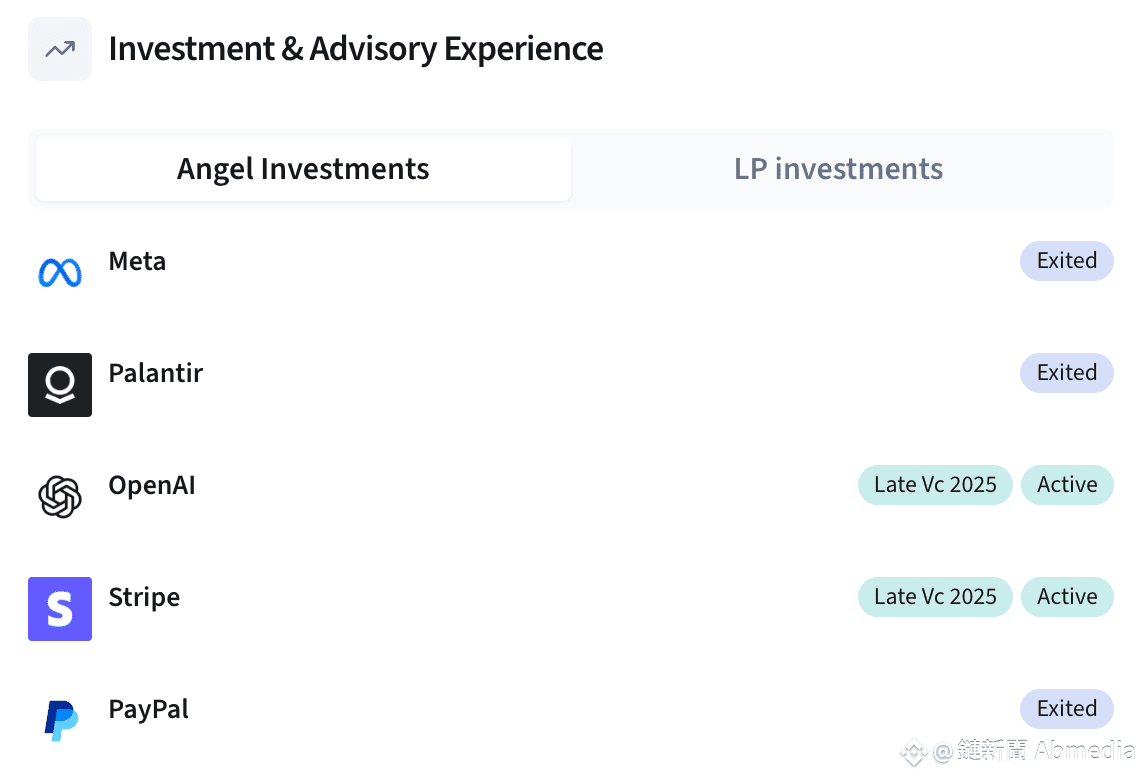
Task: Open the Meta company name link
Action: pyautogui.click(x=137, y=261)
